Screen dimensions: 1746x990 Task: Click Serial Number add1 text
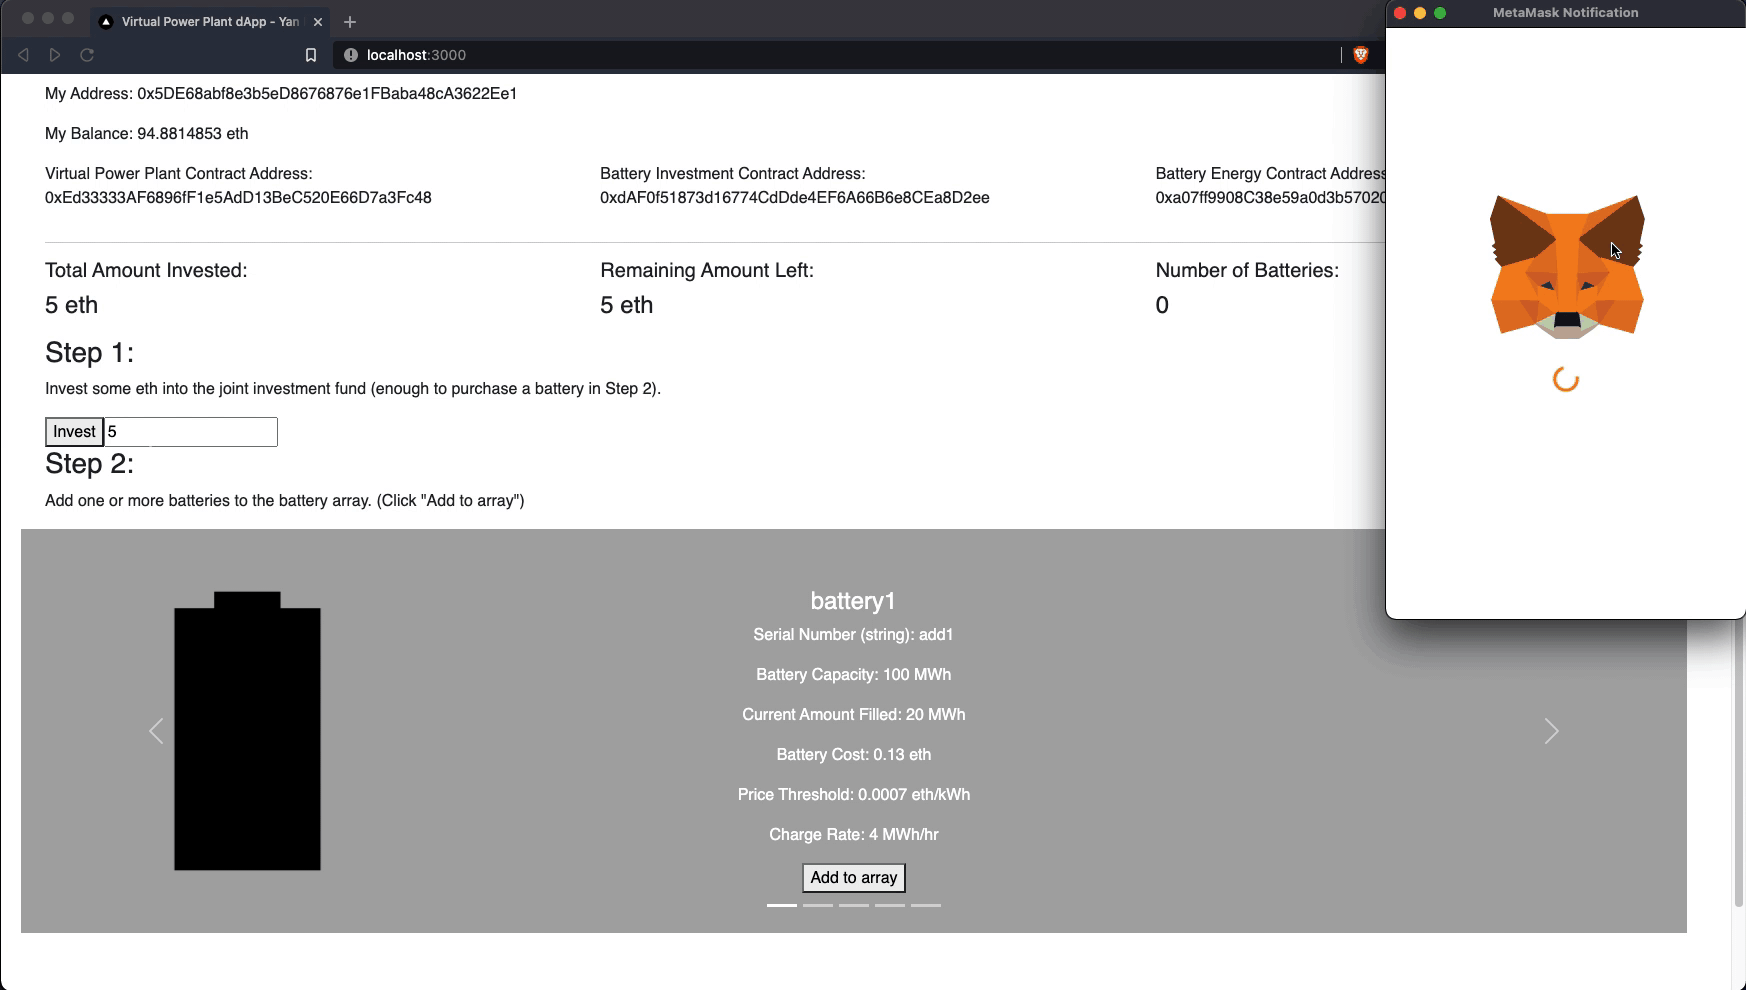pos(853,635)
